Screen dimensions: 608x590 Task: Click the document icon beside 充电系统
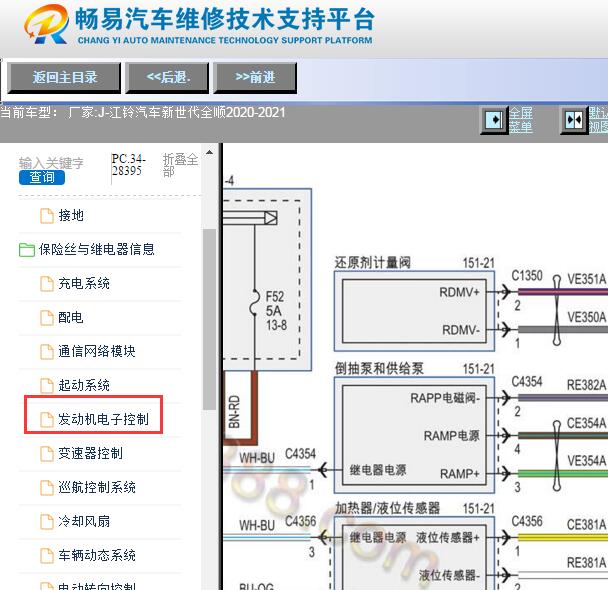[x=47, y=284]
